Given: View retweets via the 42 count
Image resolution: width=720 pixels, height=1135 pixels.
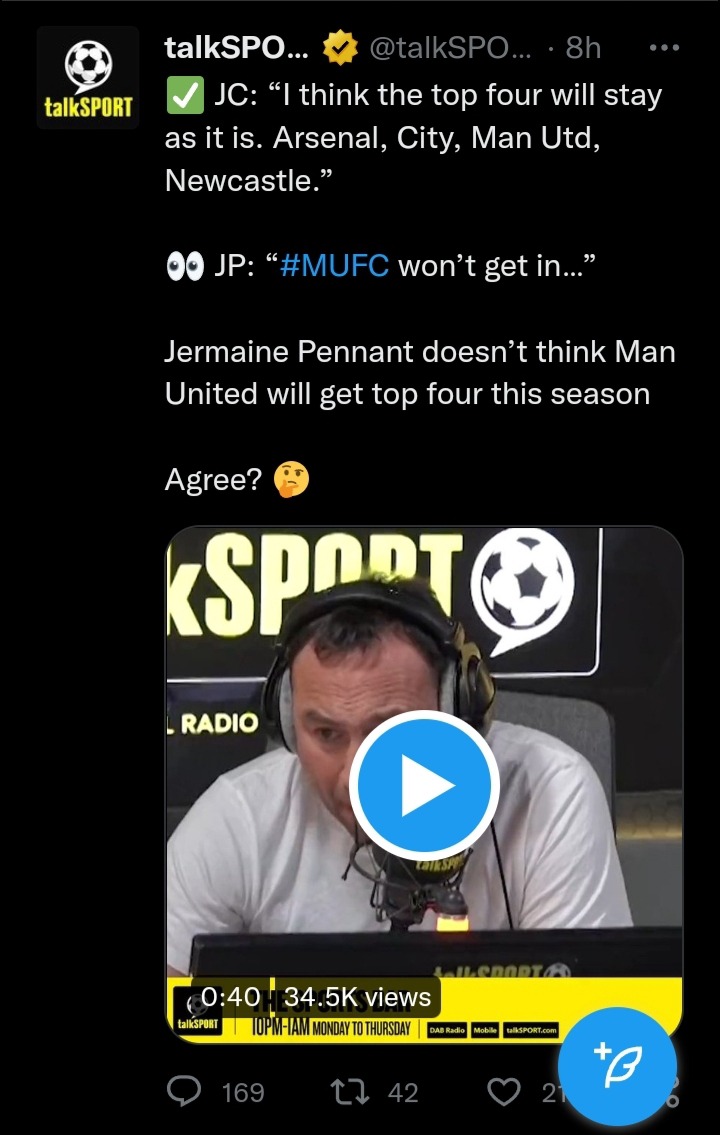Looking at the screenshot, I should point(403,1092).
